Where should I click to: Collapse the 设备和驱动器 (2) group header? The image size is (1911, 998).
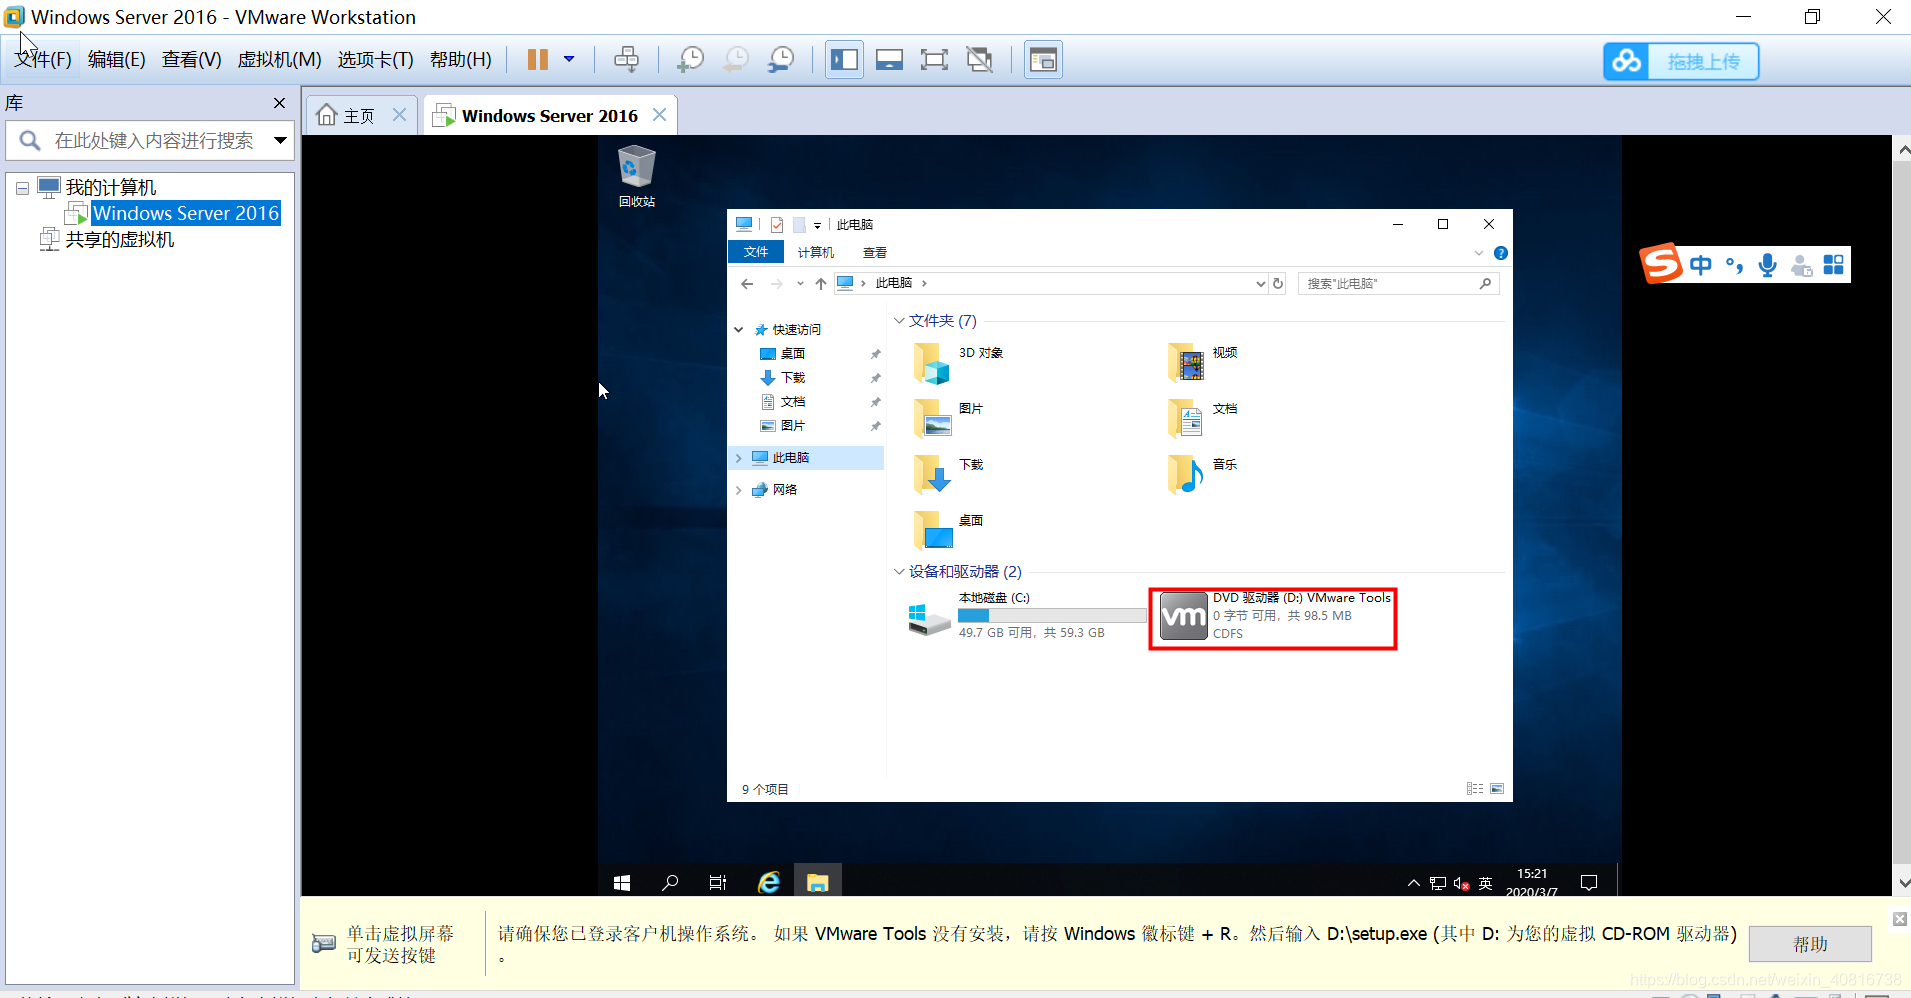coord(899,572)
